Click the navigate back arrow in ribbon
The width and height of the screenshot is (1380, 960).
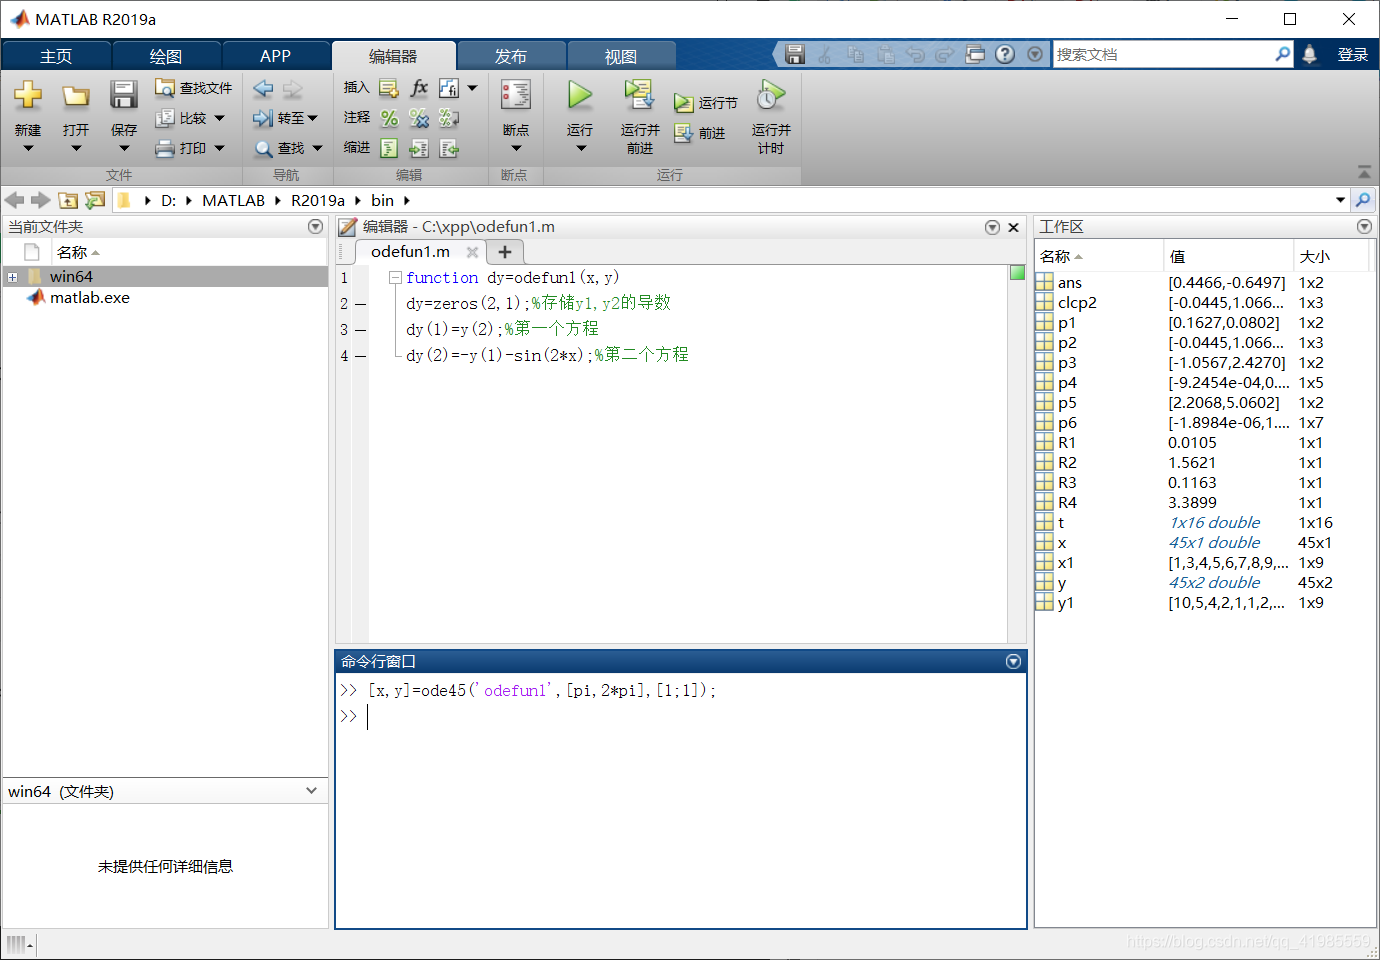(x=263, y=88)
